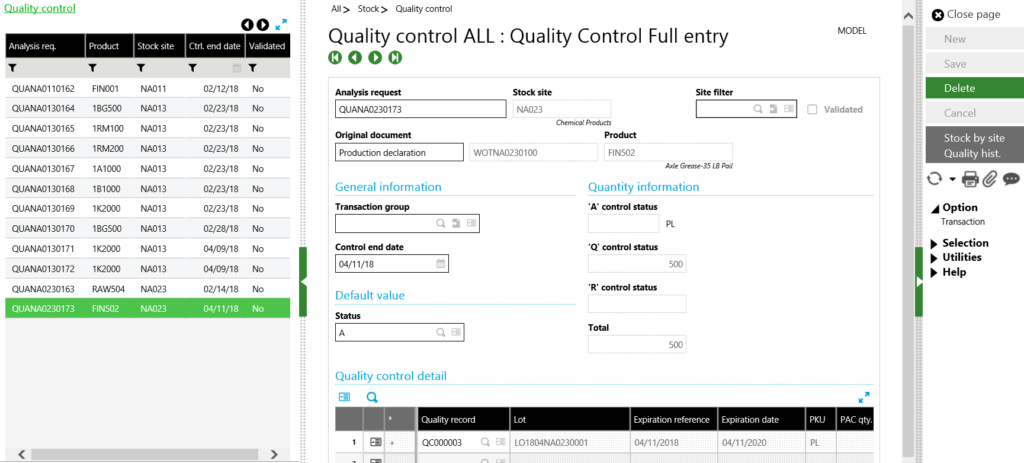Image resolution: width=1024 pixels, height=463 pixels.
Task: Click the Quality record column header
Action: click(x=463, y=419)
